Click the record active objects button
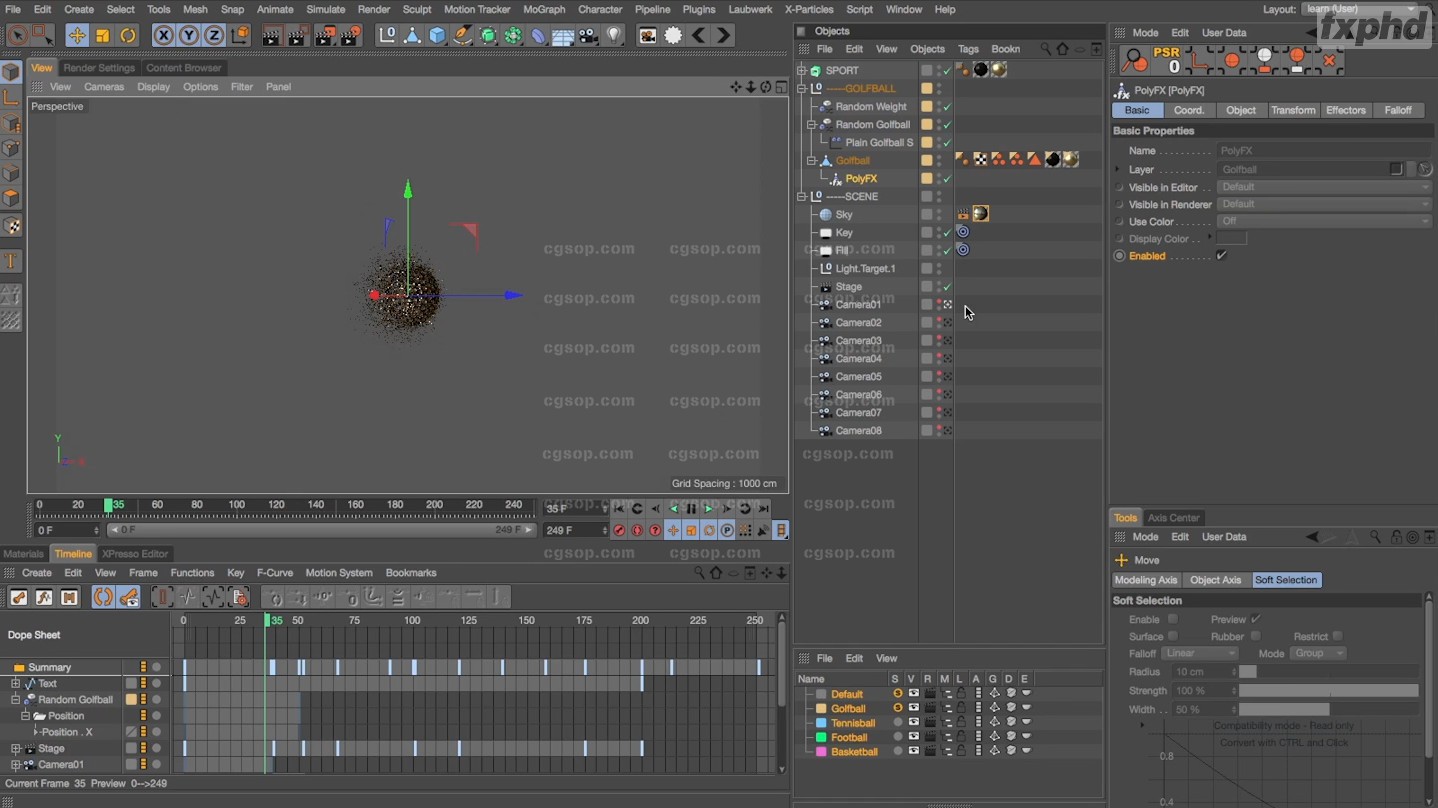Screen dimensions: 1438x808 click(619, 531)
